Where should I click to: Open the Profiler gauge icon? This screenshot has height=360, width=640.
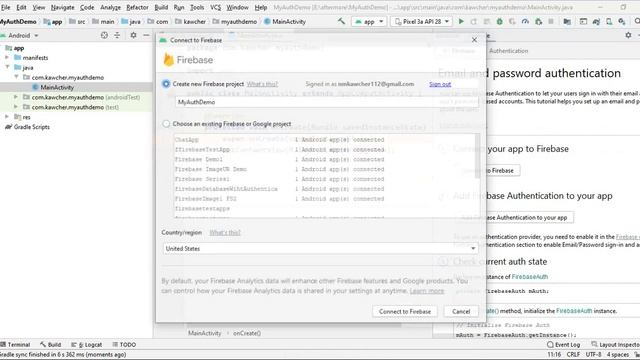(525, 21)
